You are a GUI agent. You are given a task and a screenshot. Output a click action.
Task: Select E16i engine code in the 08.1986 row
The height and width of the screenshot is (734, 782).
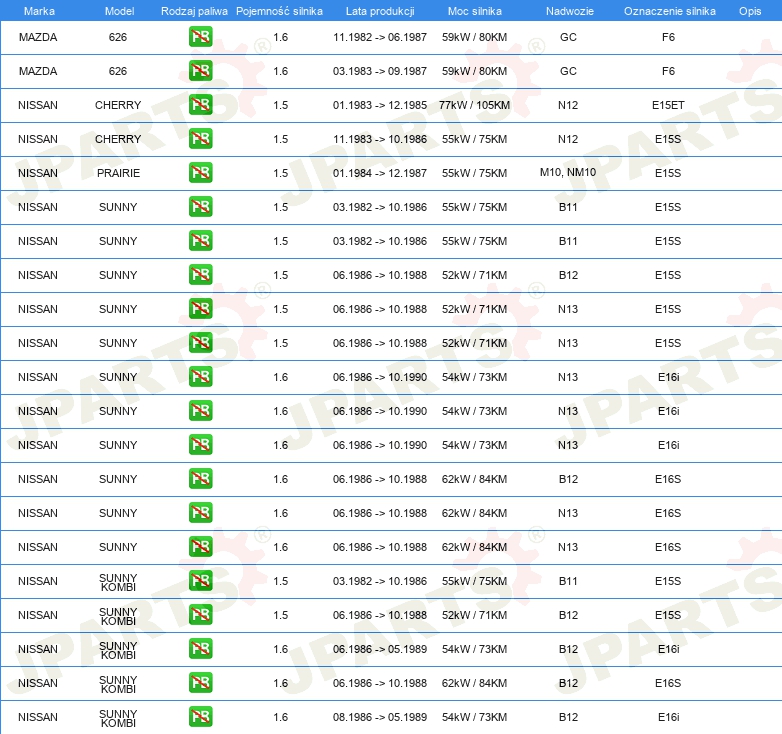[x=668, y=717]
